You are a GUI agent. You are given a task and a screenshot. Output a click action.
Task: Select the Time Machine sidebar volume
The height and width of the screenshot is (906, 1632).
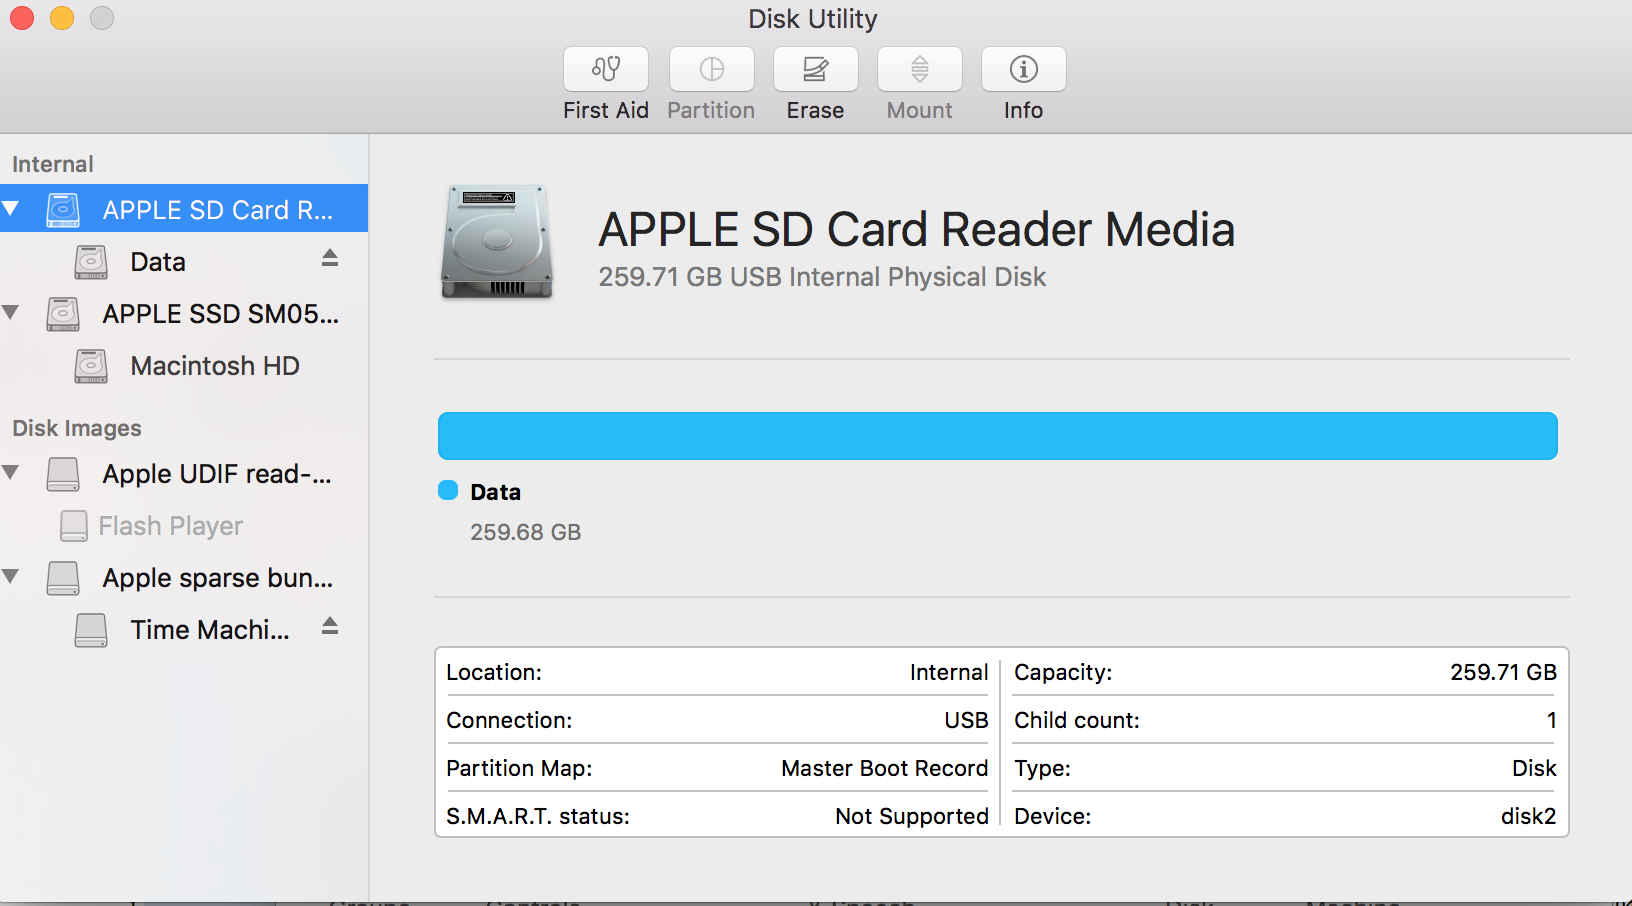209,630
